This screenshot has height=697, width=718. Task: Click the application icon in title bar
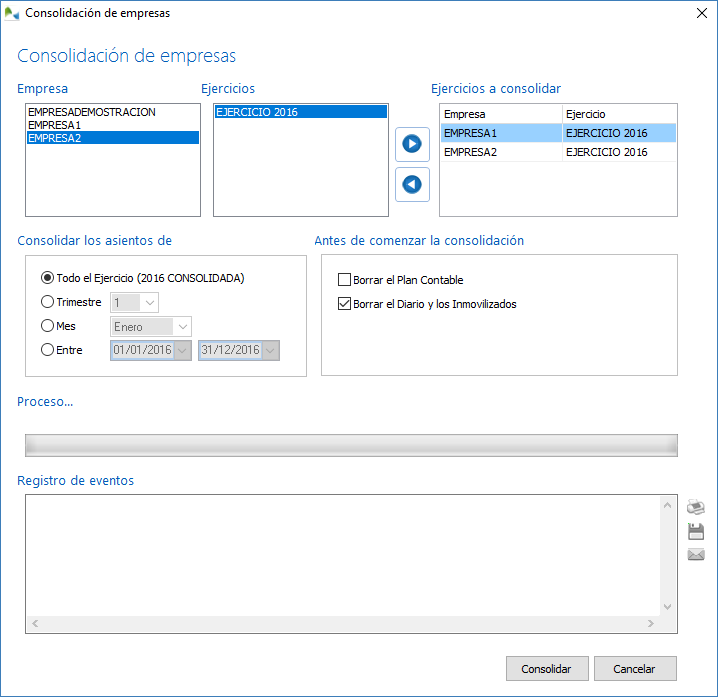pos(12,13)
